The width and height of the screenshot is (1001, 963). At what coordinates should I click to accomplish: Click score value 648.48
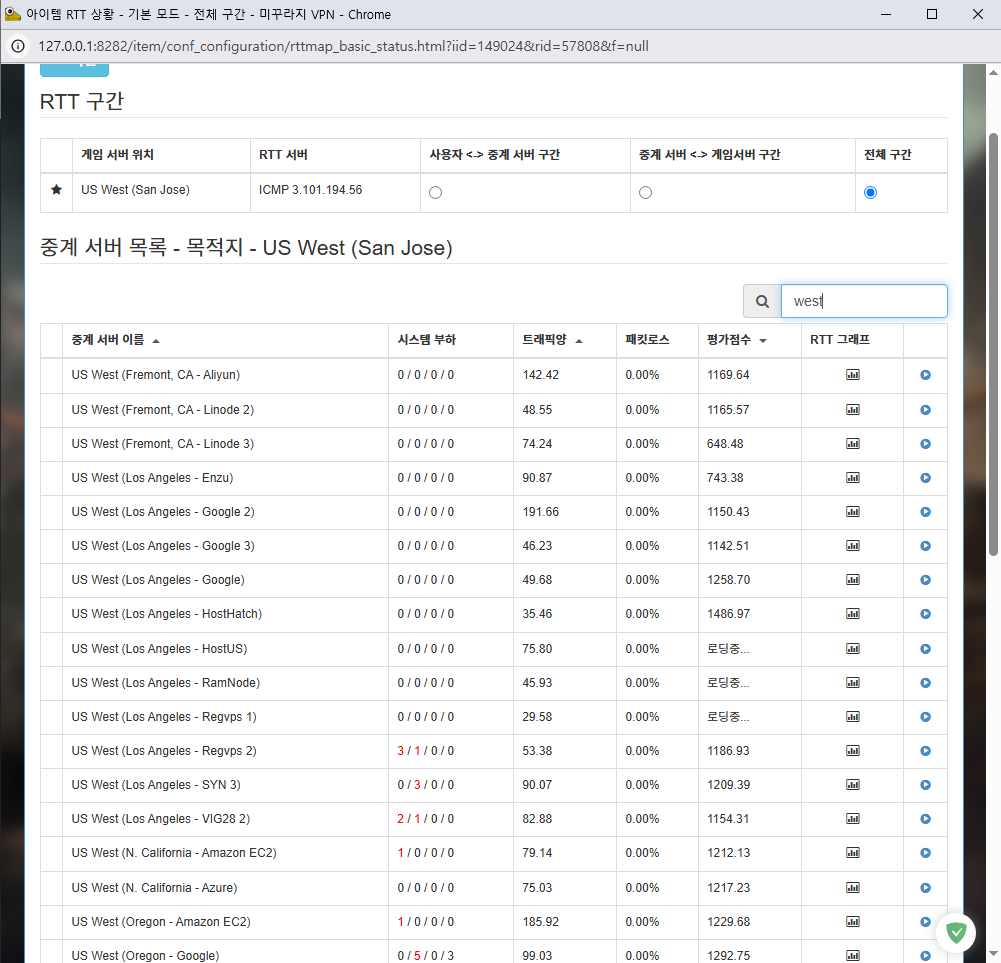[725, 443]
